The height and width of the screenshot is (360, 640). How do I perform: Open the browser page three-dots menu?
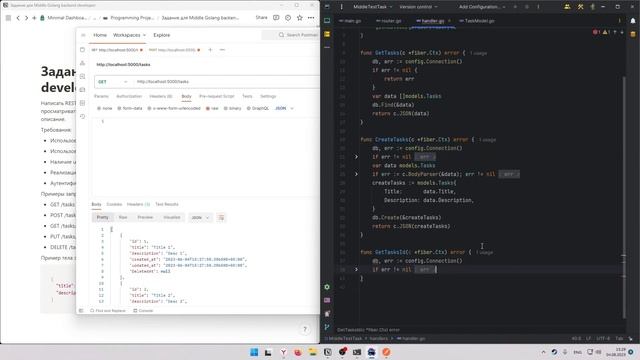pos(311,18)
